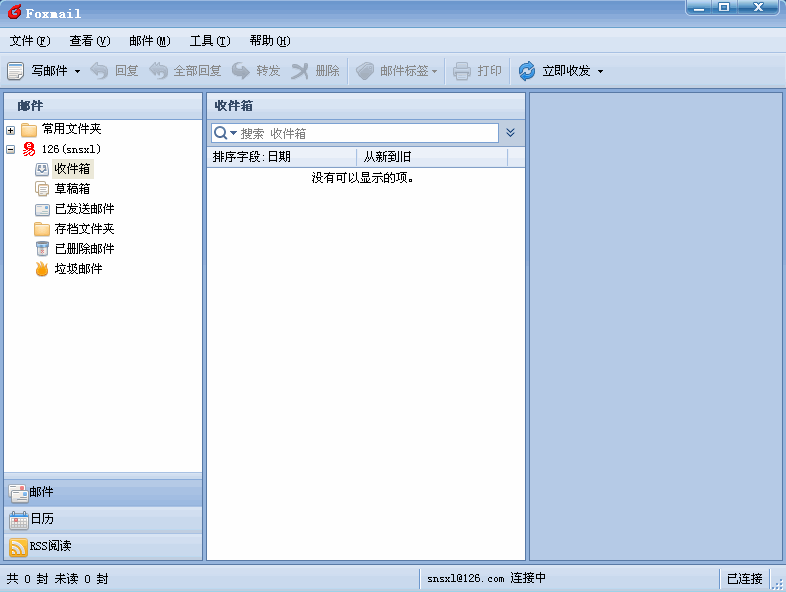Image resolution: width=786 pixels, height=592 pixels.
Task: Click the 邮件 mail pane icon
Action: point(19,493)
